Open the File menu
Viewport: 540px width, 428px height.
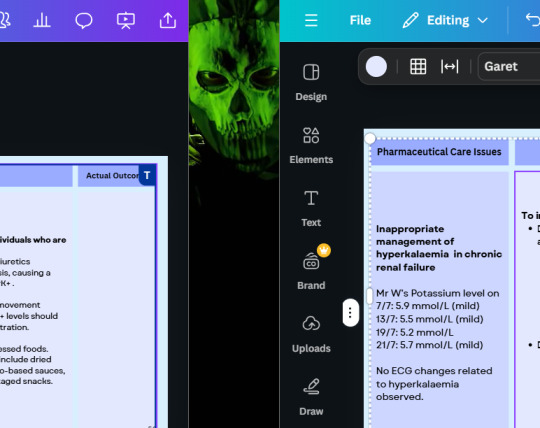click(360, 20)
